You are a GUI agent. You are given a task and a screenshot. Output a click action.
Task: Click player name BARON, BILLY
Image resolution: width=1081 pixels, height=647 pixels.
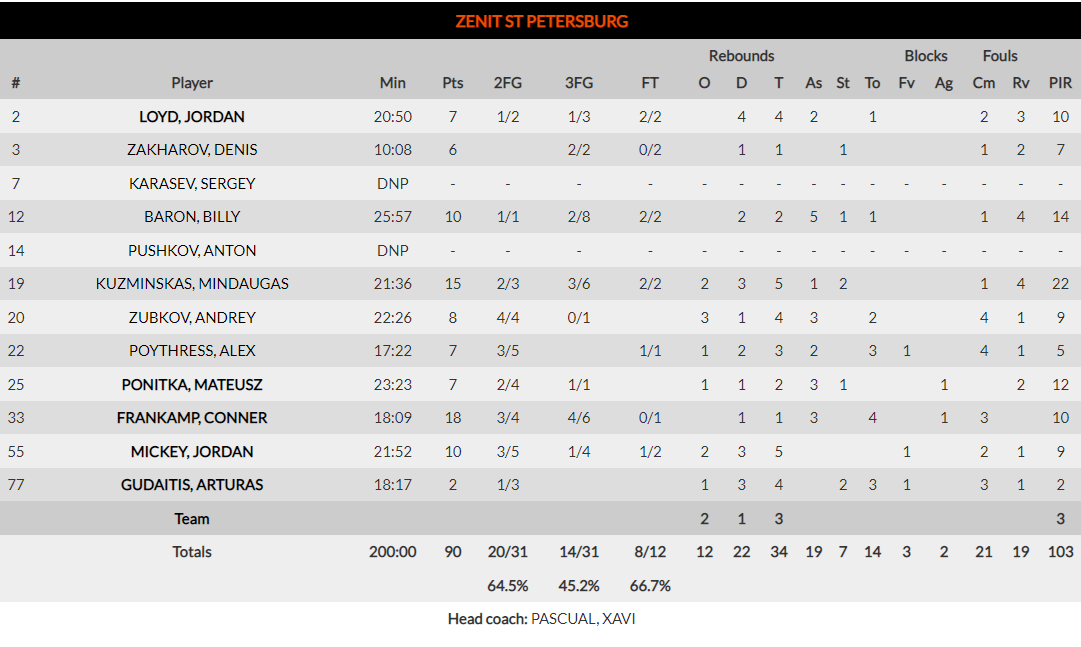(x=192, y=217)
